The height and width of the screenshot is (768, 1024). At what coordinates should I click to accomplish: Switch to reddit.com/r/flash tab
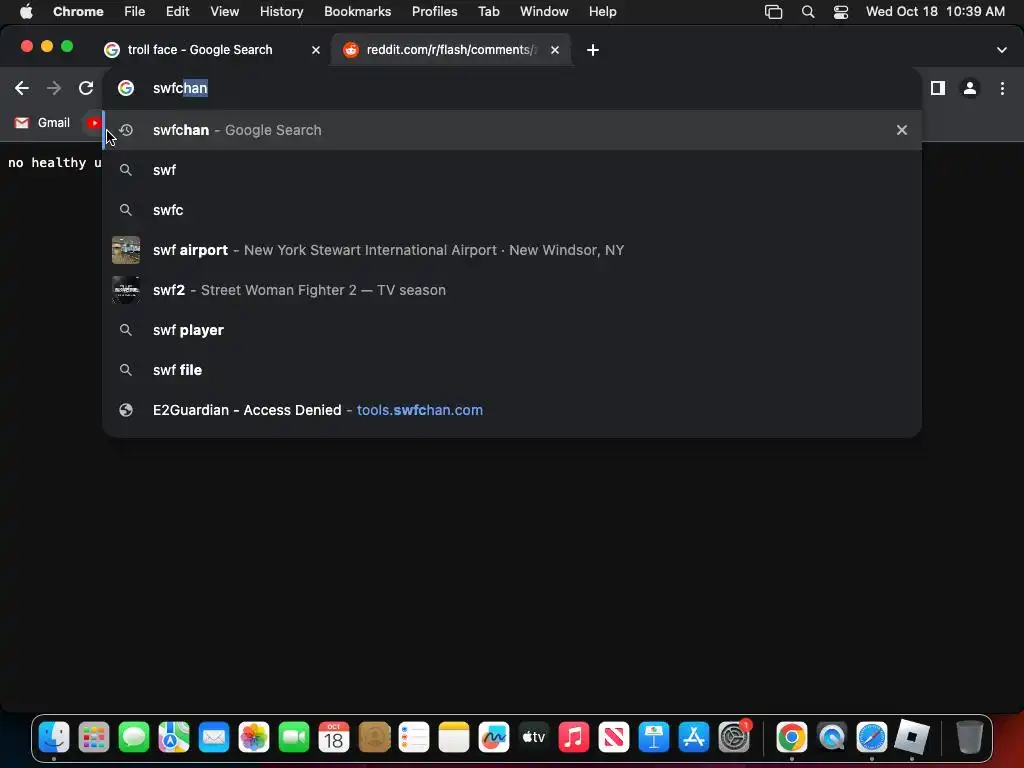click(452, 50)
